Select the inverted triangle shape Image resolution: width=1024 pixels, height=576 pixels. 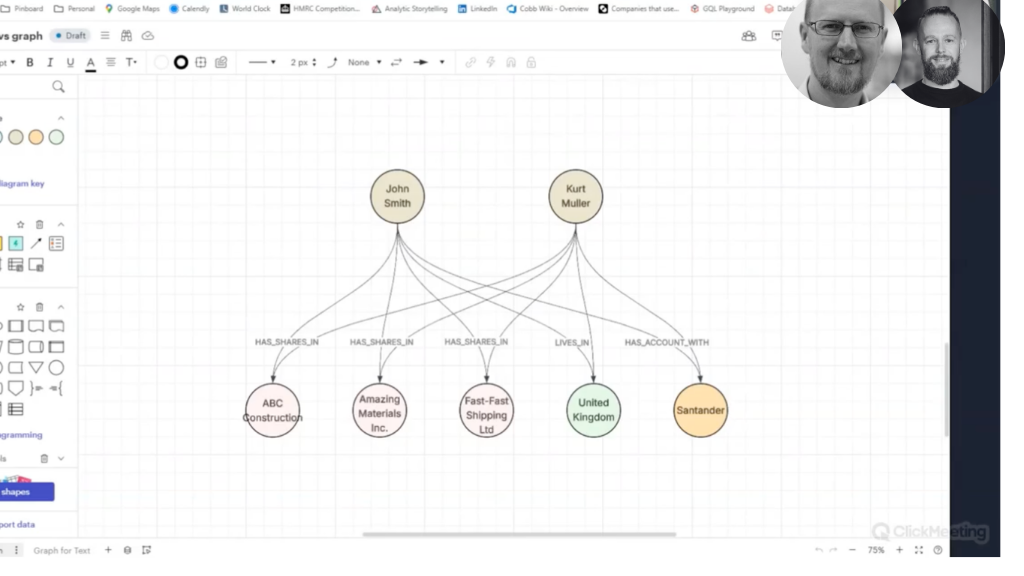click(x=36, y=368)
